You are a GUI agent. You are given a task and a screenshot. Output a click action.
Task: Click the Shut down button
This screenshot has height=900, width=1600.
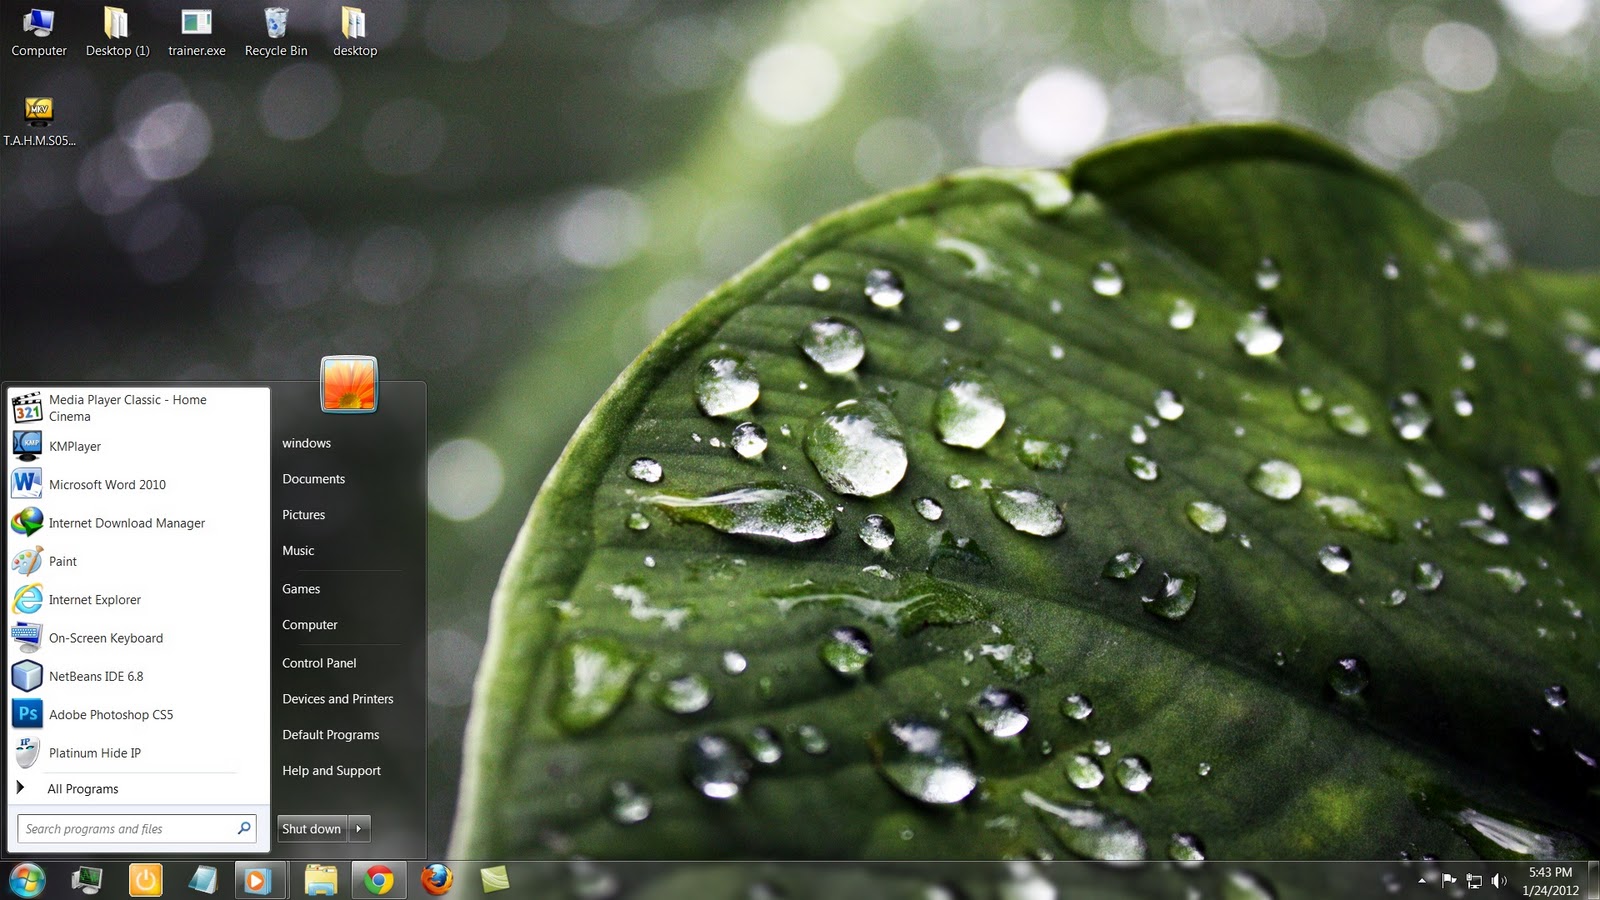pos(311,828)
